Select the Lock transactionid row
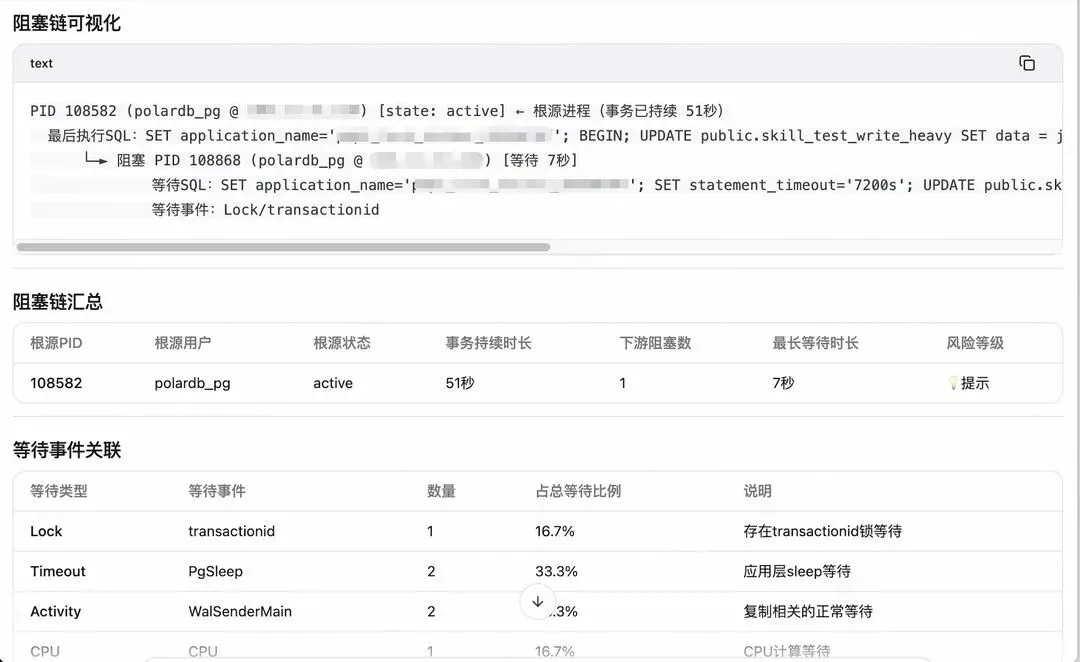The width and height of the screenshot is (1080, 662). [537, 531]
